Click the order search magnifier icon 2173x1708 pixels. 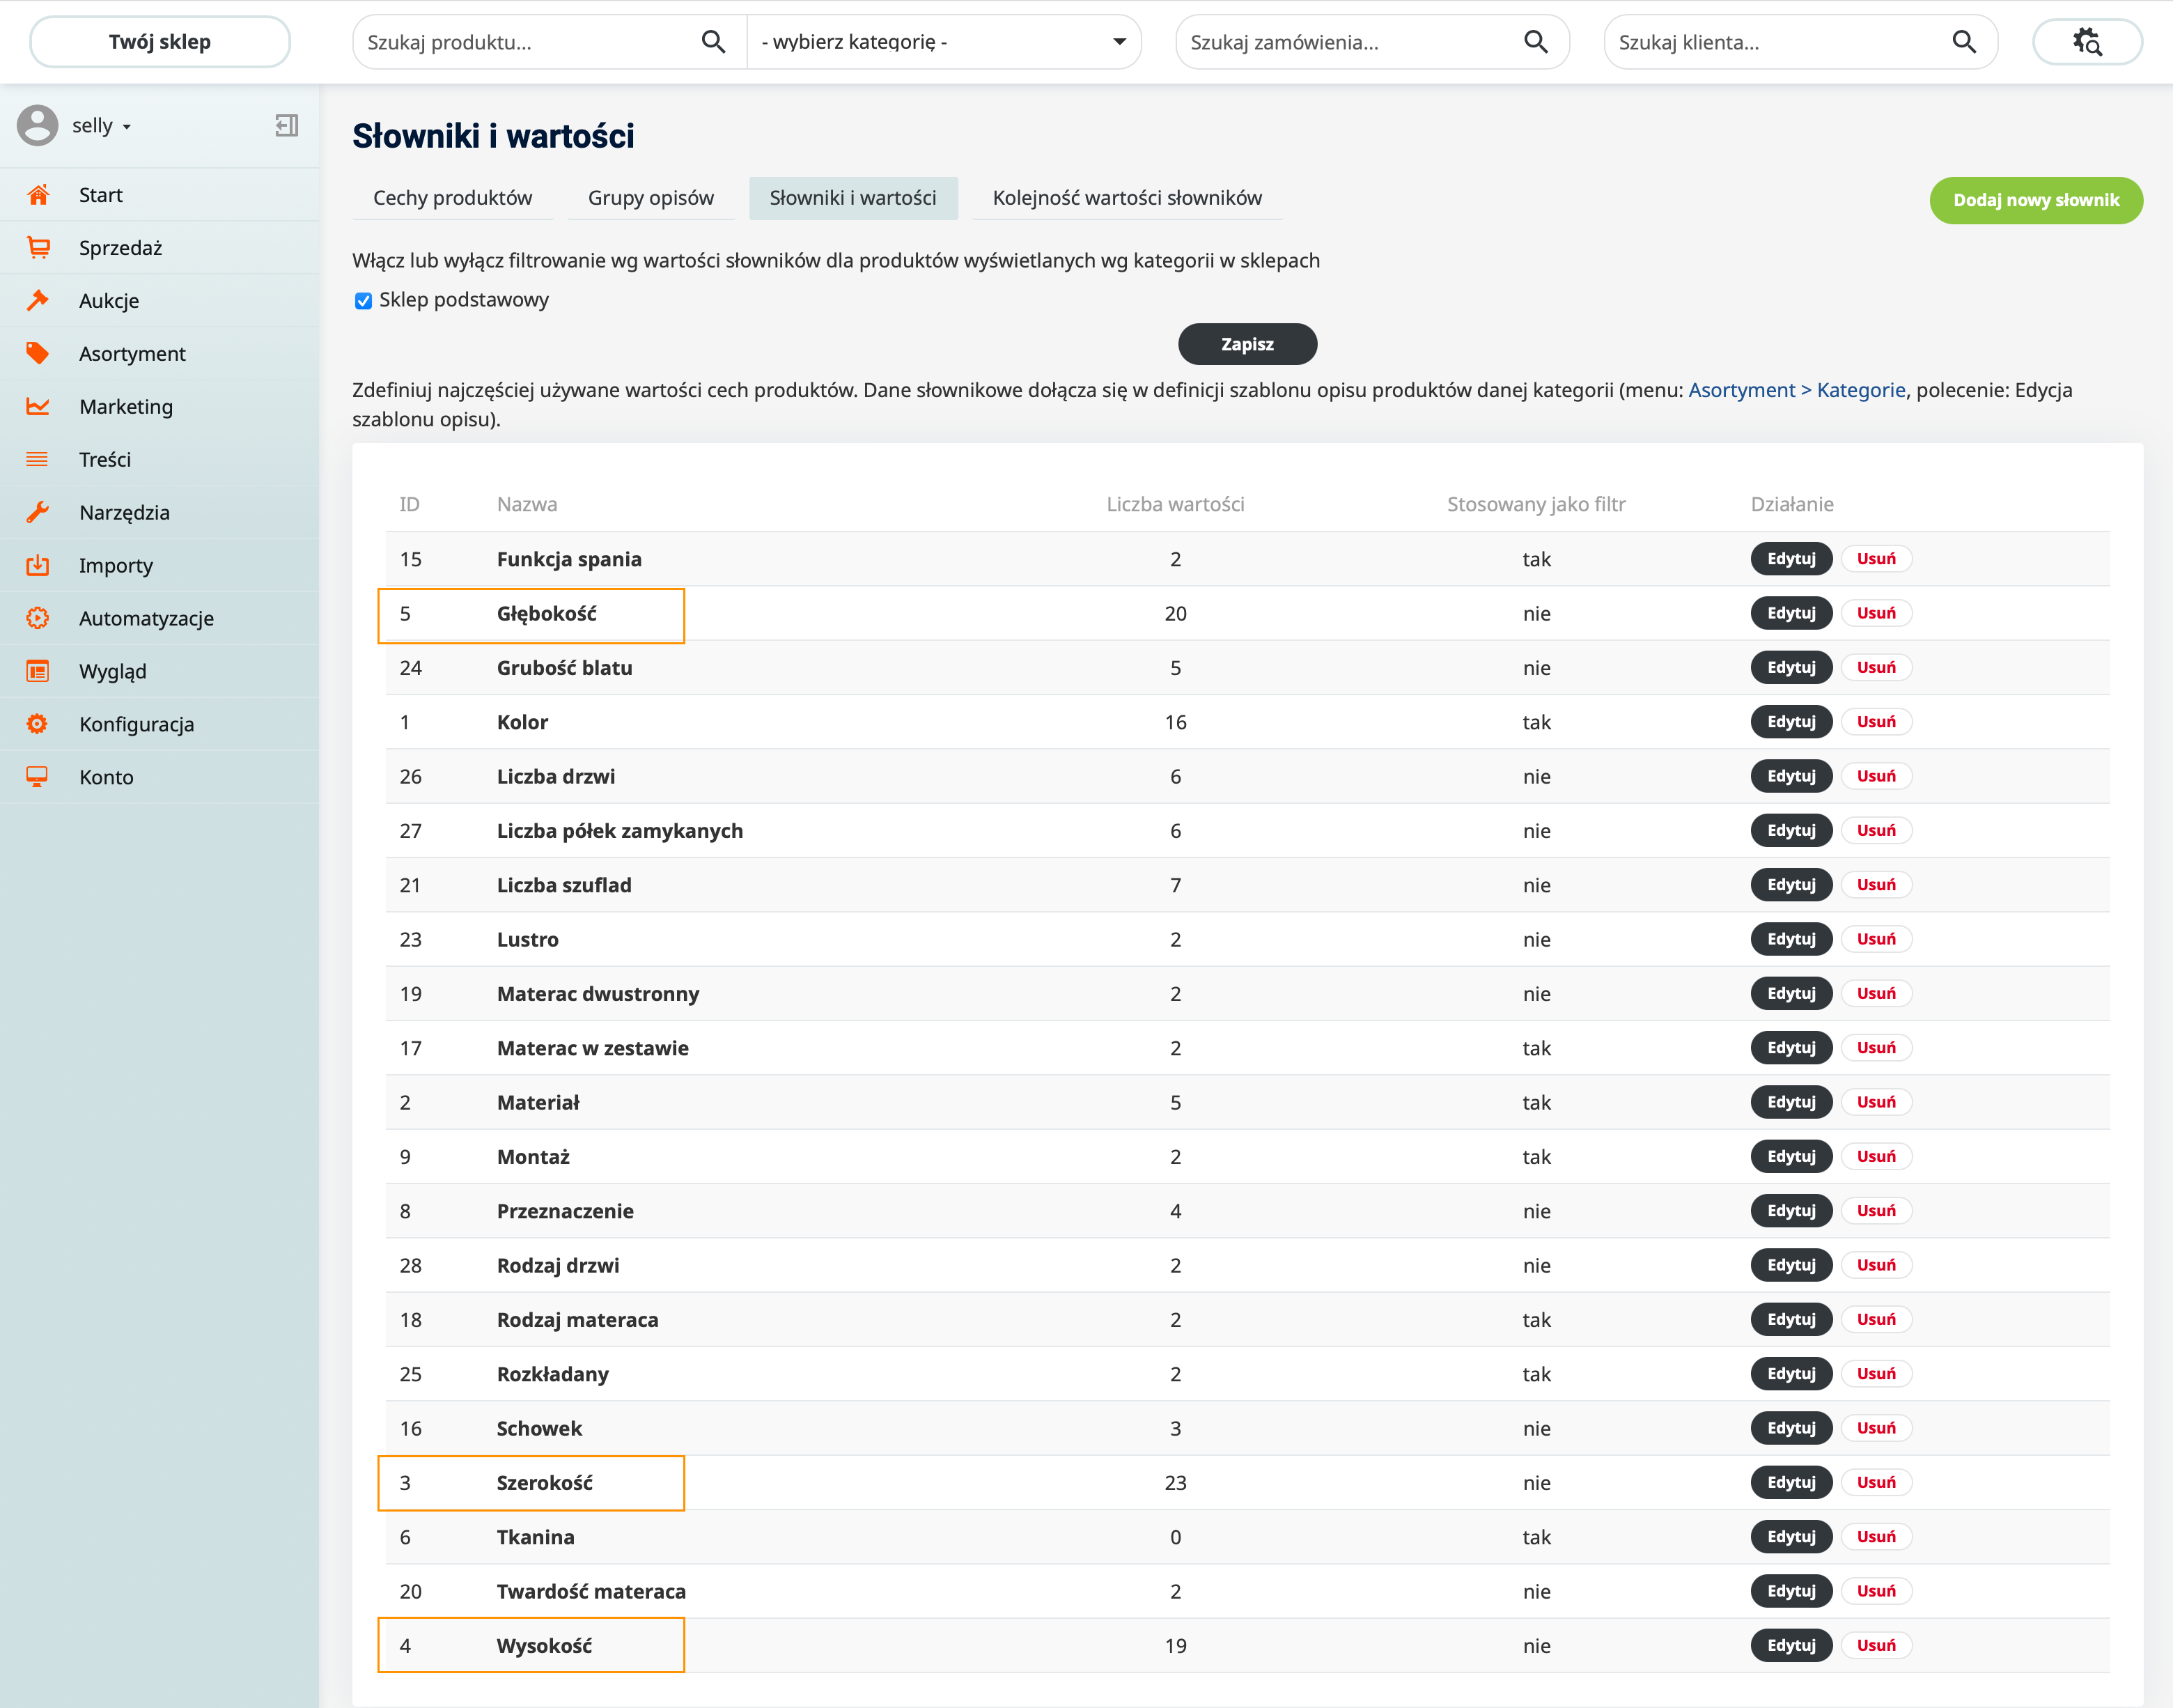[1535, 42]
